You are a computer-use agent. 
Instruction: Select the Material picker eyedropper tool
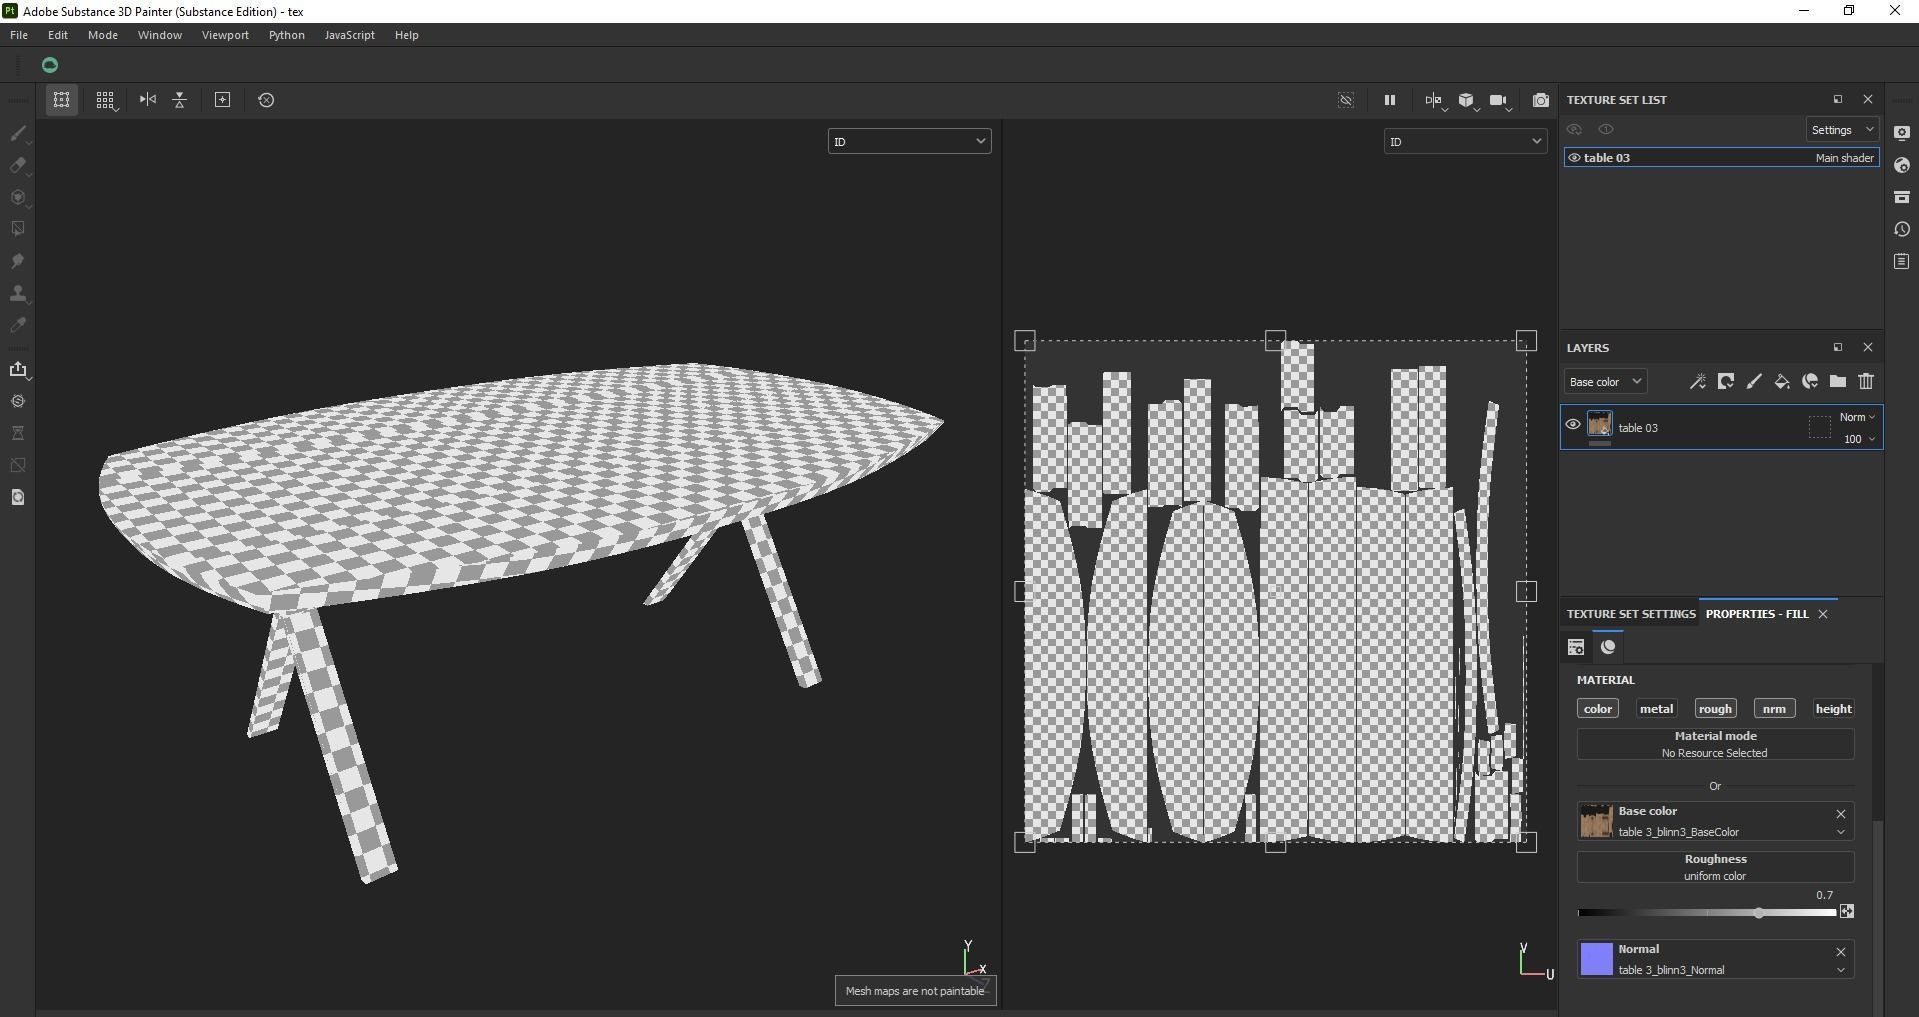(x=18, y=325)
